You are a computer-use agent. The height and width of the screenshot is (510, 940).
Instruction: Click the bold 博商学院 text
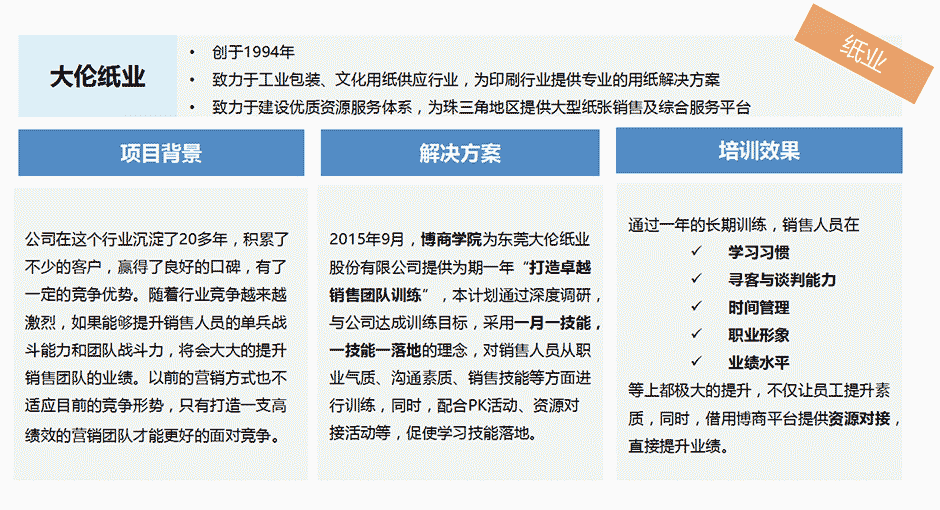(451, 239)
